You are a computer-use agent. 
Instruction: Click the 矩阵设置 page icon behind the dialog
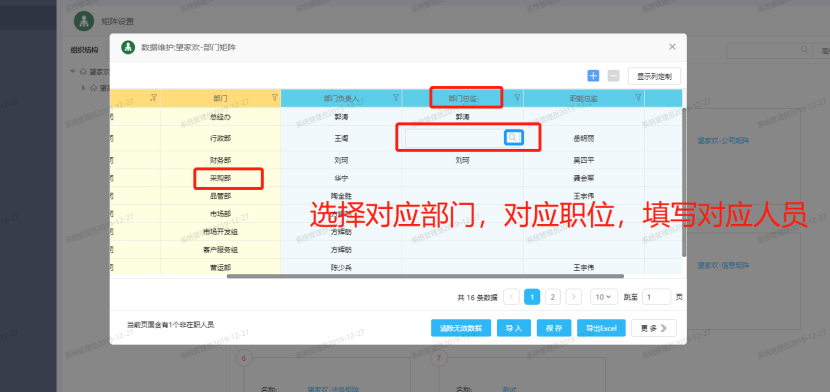[83, 21]
